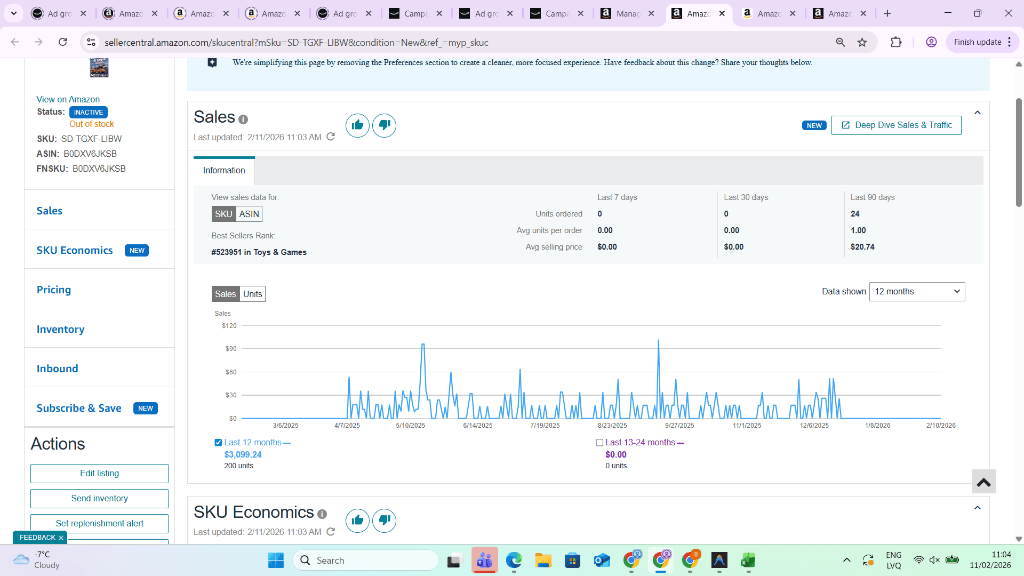Image resolution: width=1024 pixels, height=576 pixels.
Task: Open Microsoft Teams from the taskbar
Action: (x=485, y=560)
